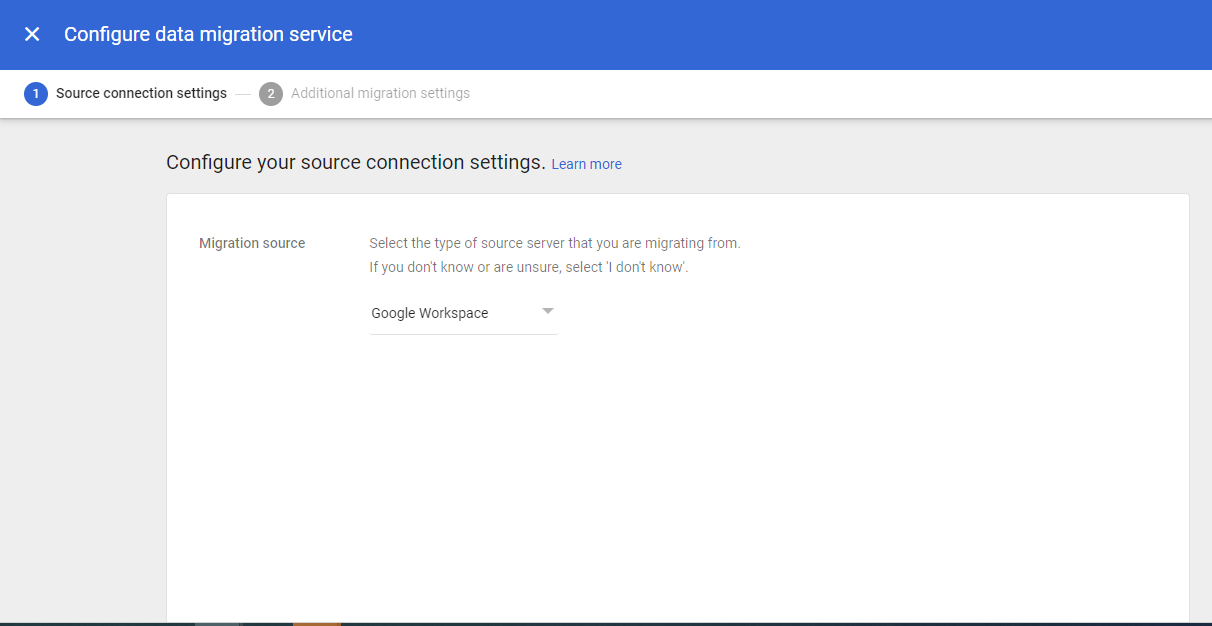The width and height of the screenshot is (1212, 626).
Task: Close the data migration configuration dialog
Action: pyautogui.click(x=32, y=34)
